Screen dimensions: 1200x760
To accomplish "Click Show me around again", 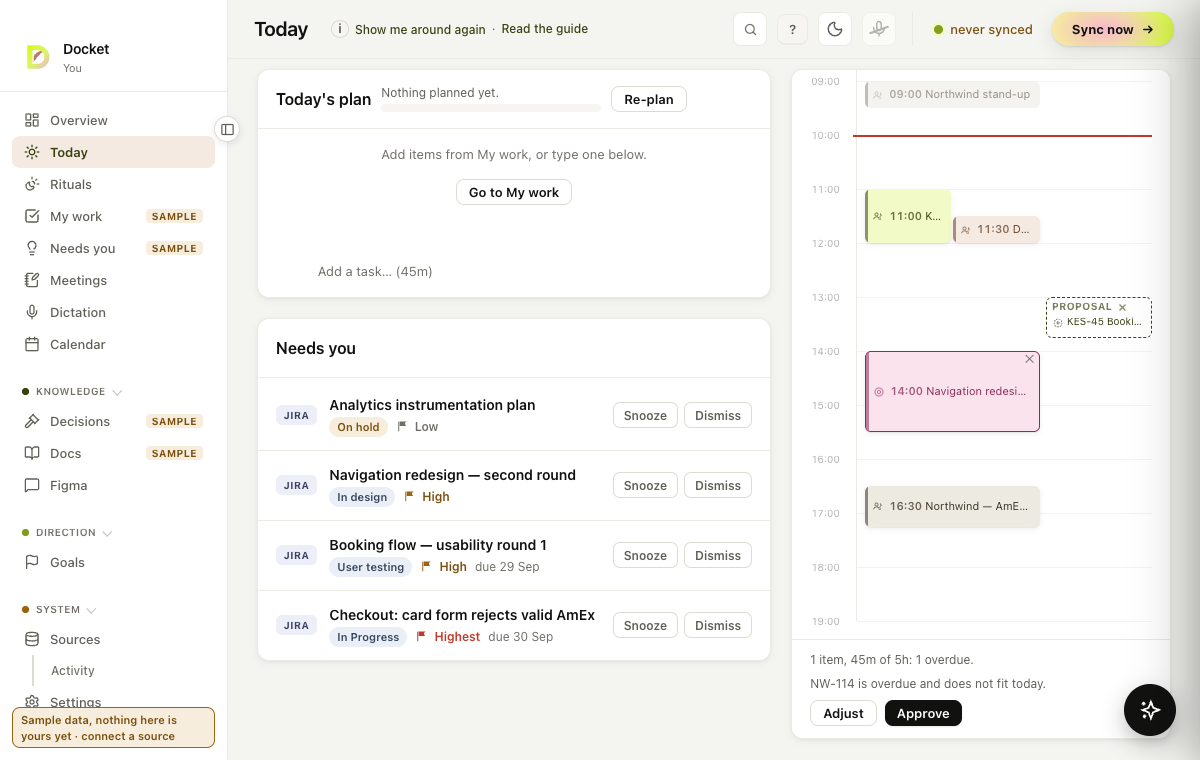I will (420, 29).
